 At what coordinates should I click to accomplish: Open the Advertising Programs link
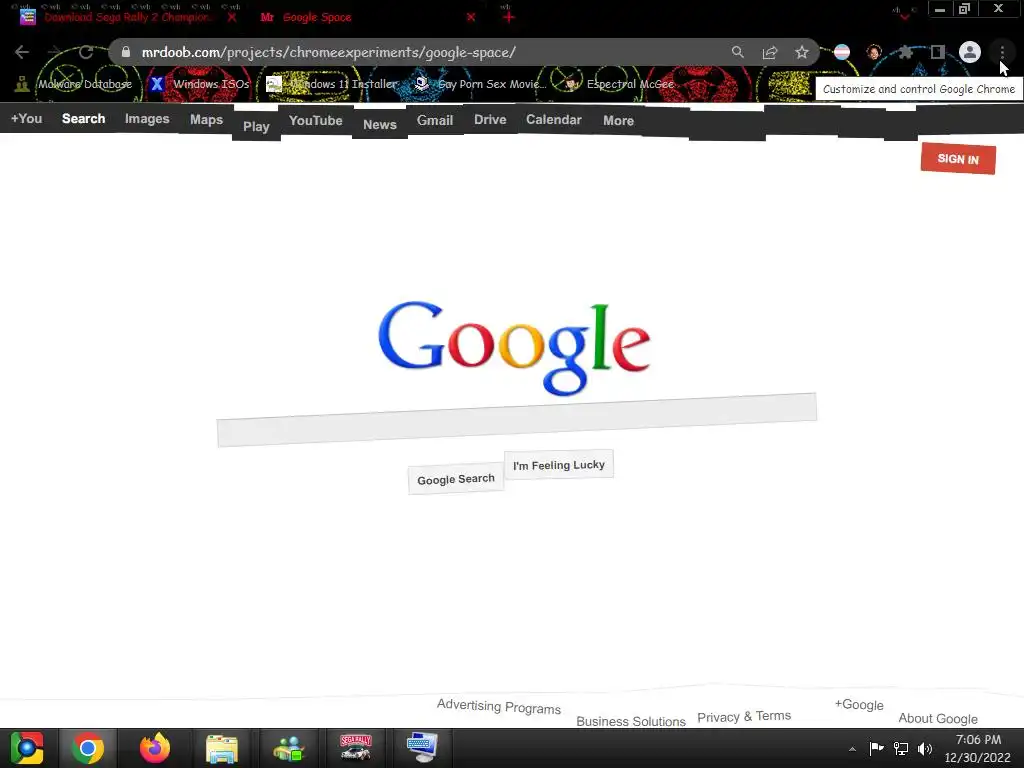(499, 707)
